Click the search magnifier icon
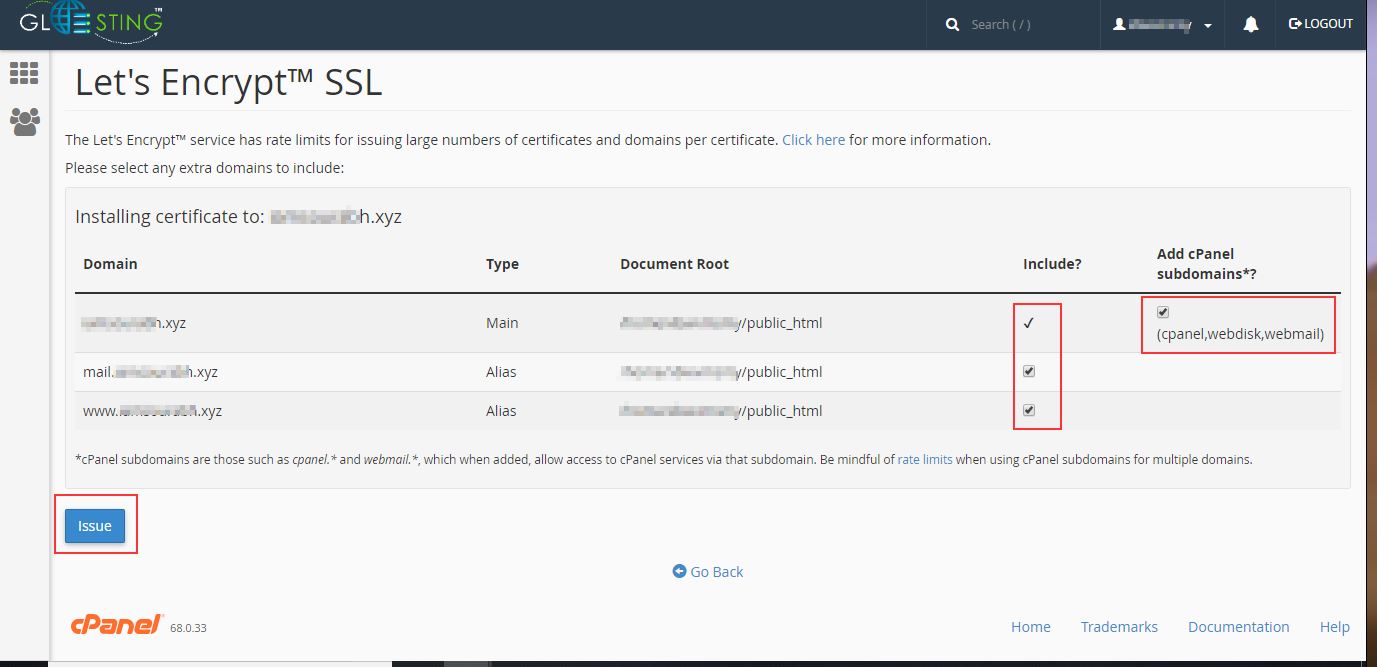 click(952, 24)
